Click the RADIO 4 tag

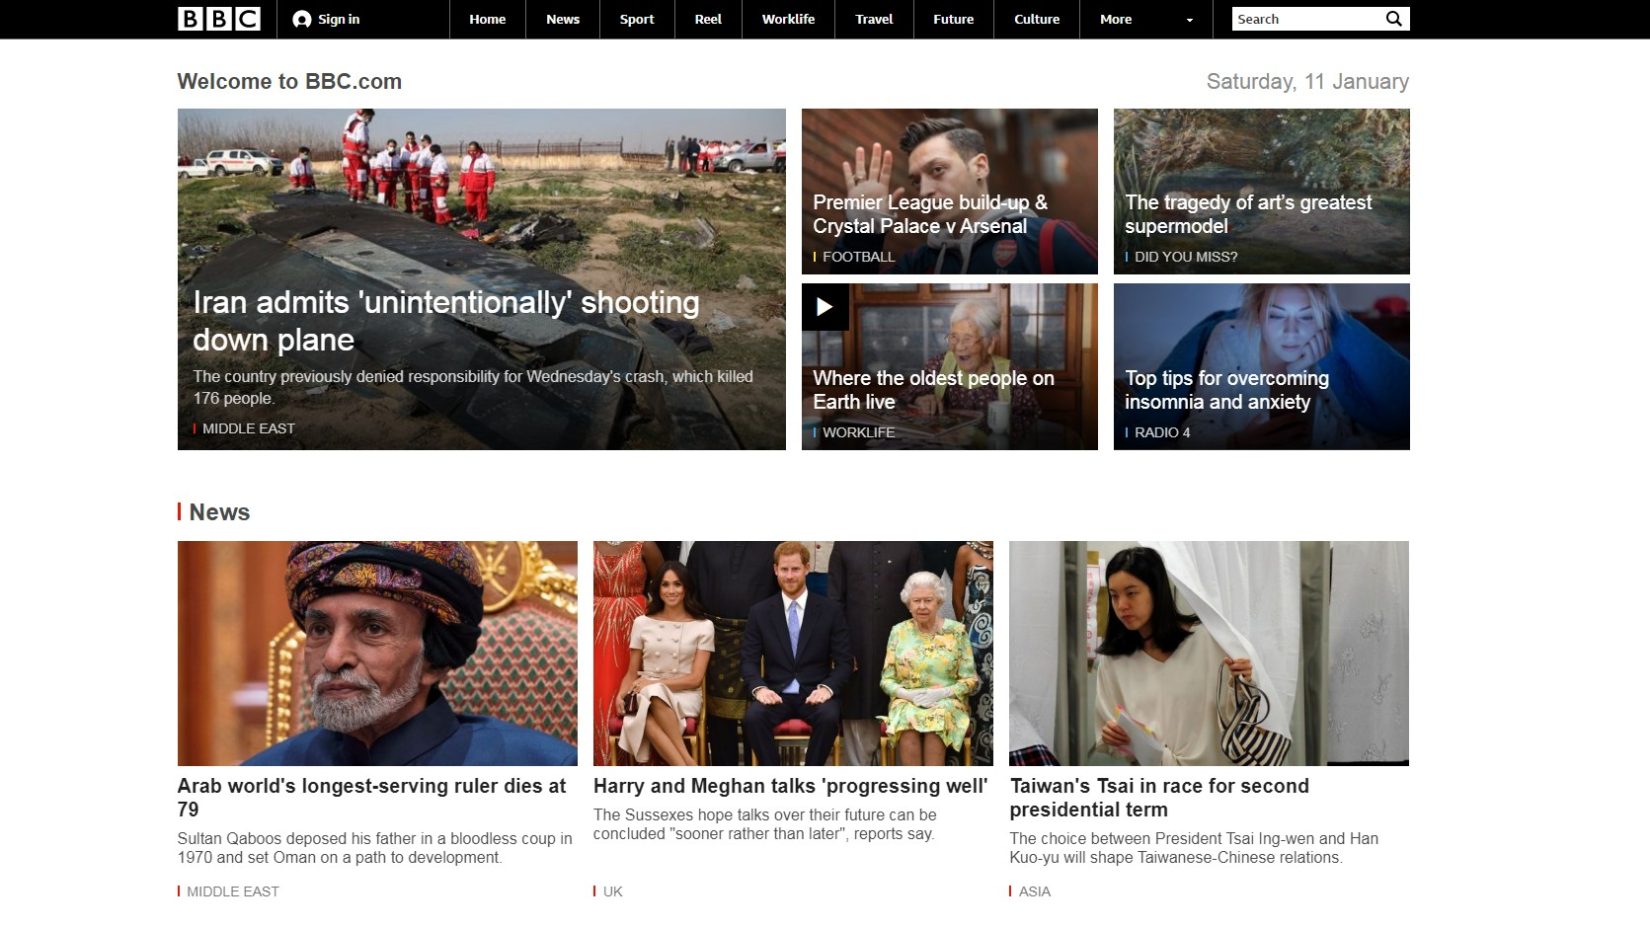coord(1162,433)
